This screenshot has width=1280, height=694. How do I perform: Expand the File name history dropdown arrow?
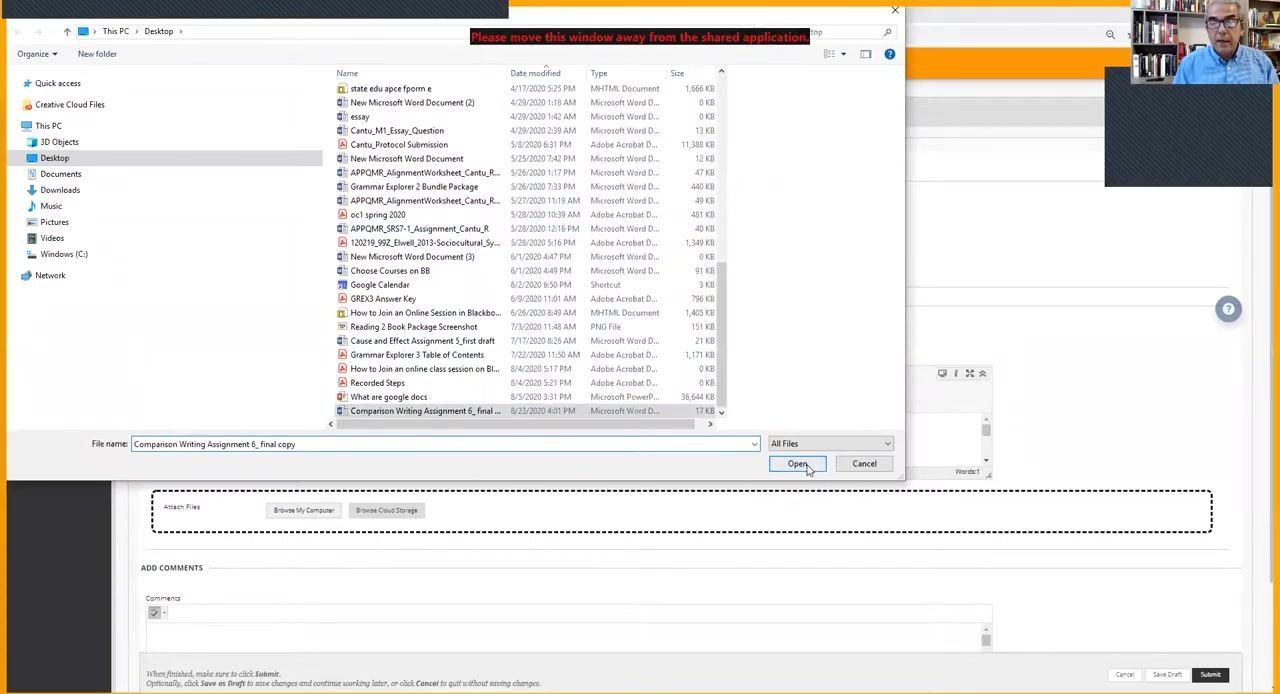[x=754, y=444]
